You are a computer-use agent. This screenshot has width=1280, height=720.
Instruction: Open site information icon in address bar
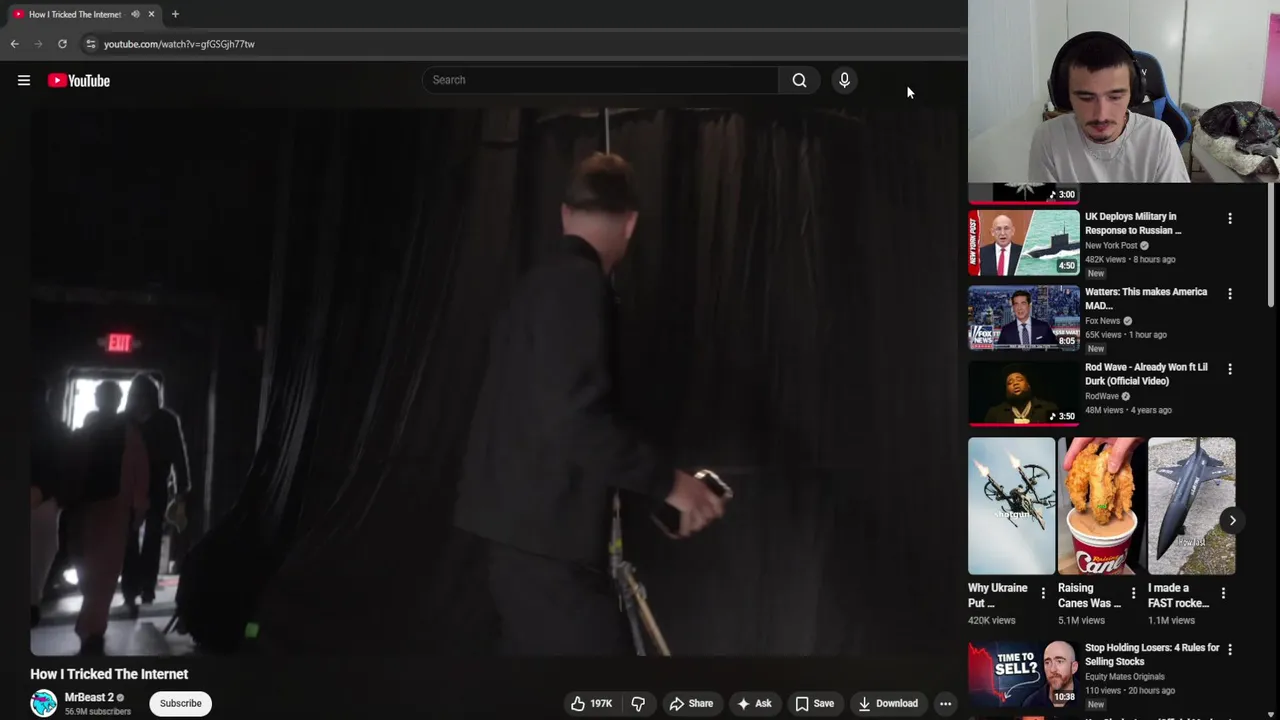91,44
